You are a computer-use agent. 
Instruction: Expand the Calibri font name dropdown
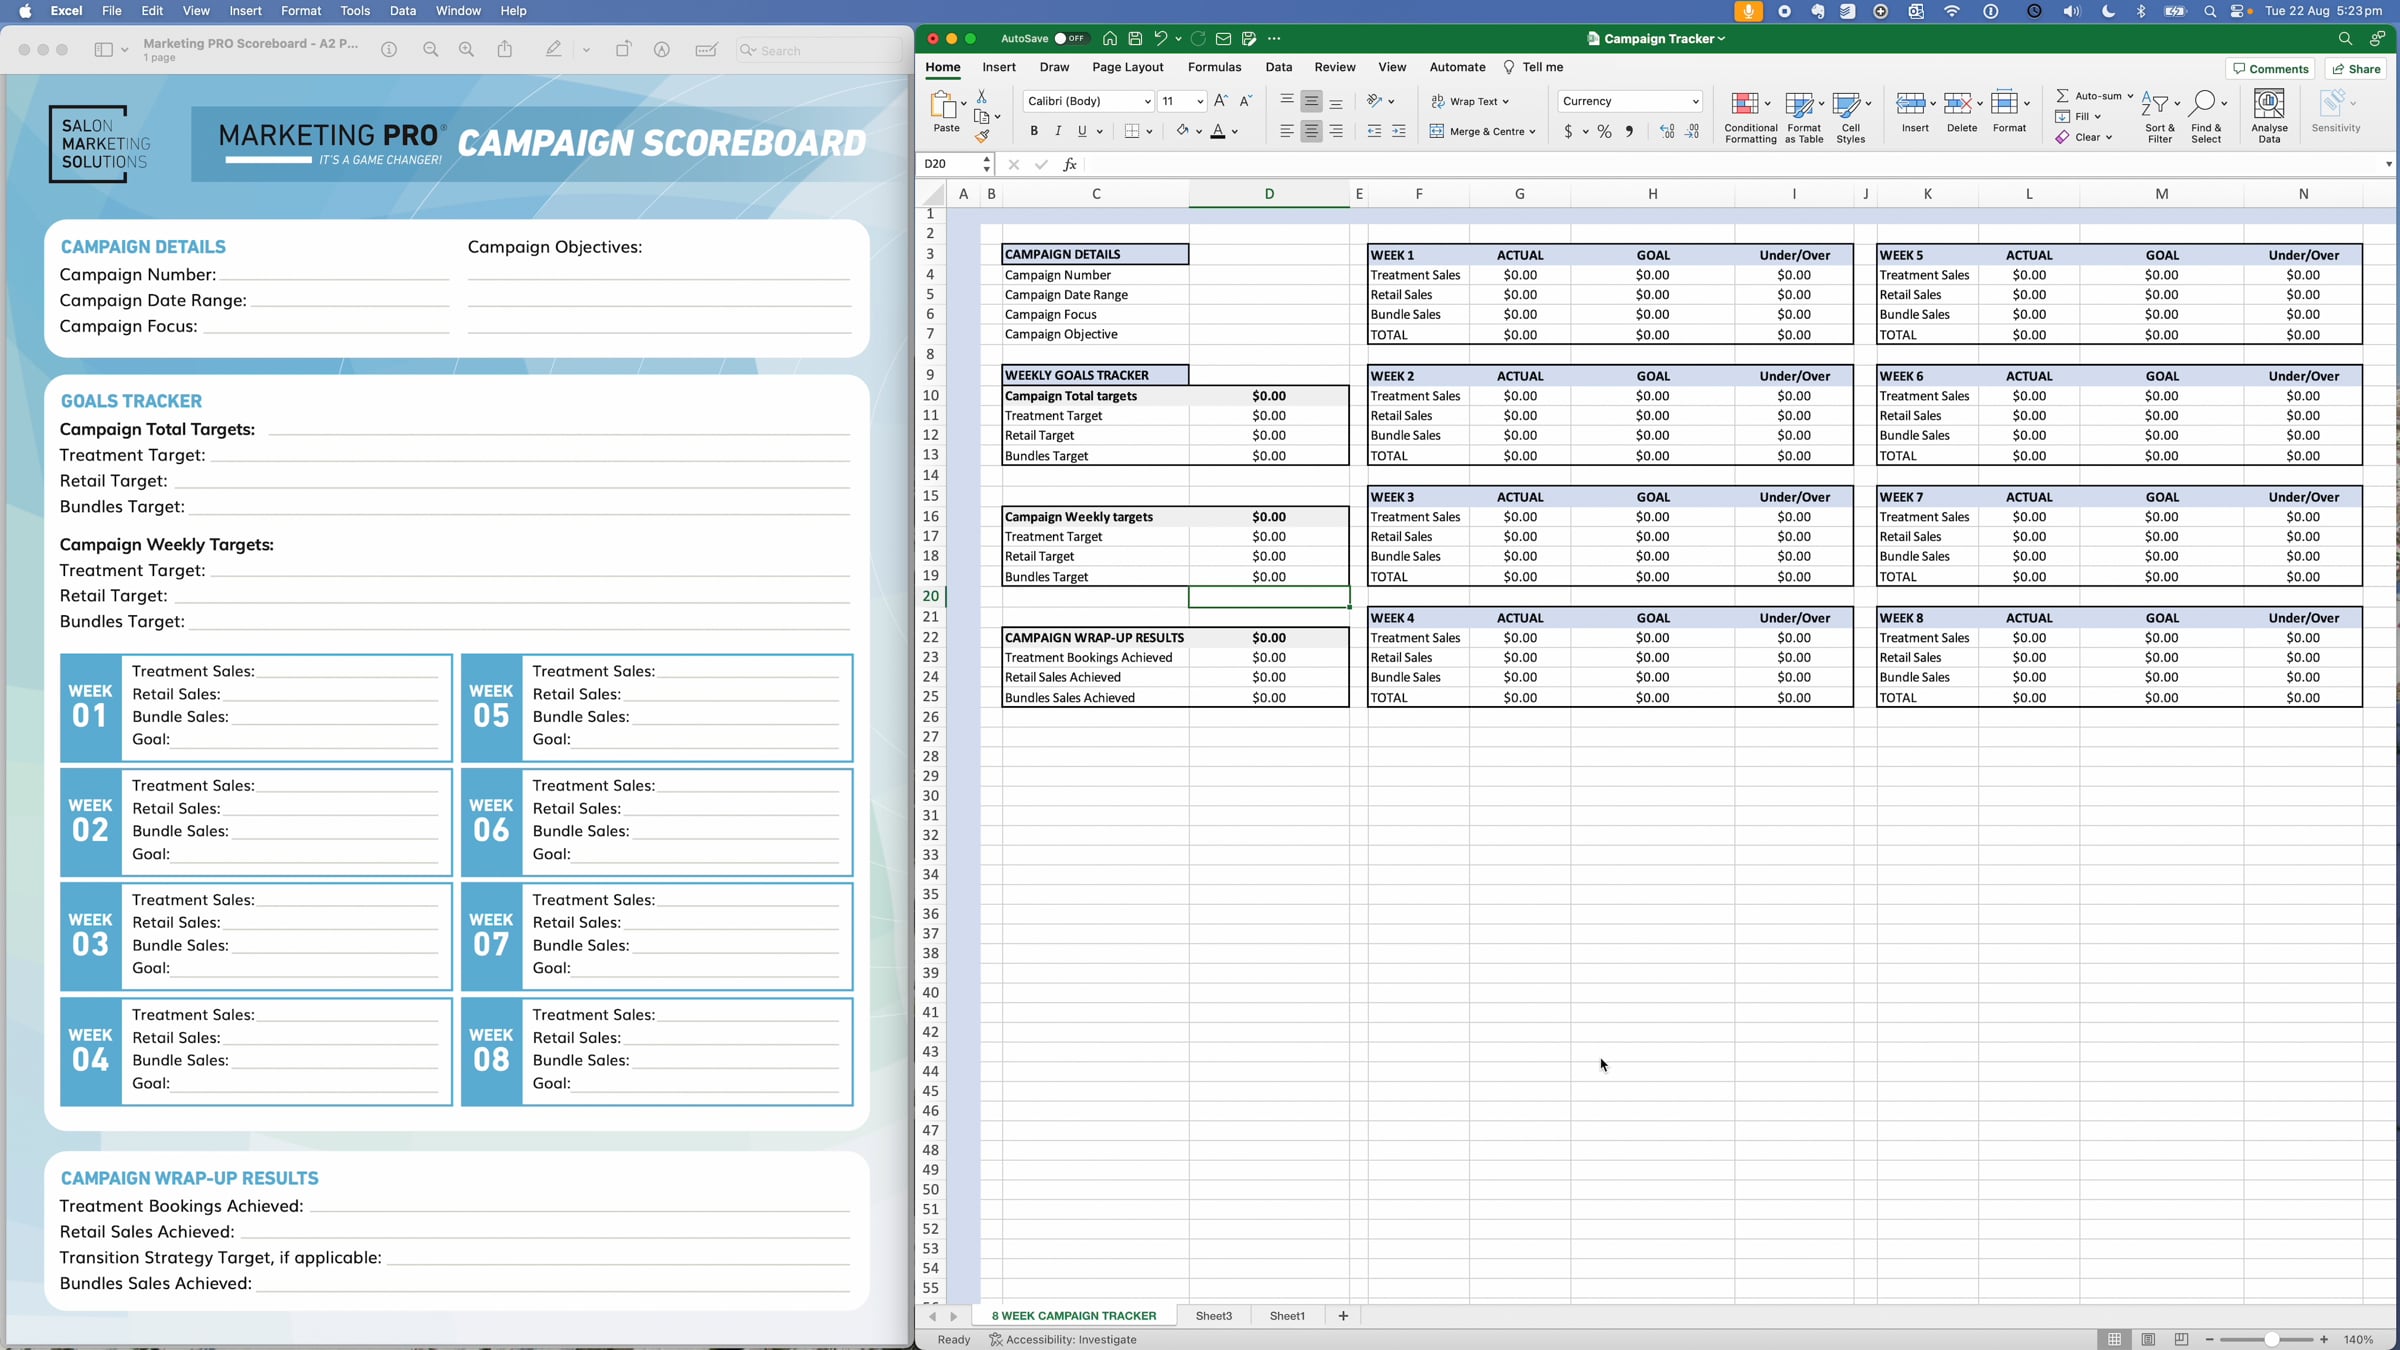tap(1147, 101)
